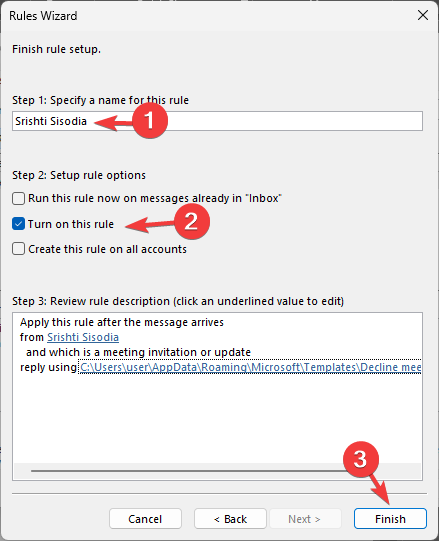Select "and which is a meeting invitation or update" text
Viewport: 439px width, 541px height.
pos(138,352)
